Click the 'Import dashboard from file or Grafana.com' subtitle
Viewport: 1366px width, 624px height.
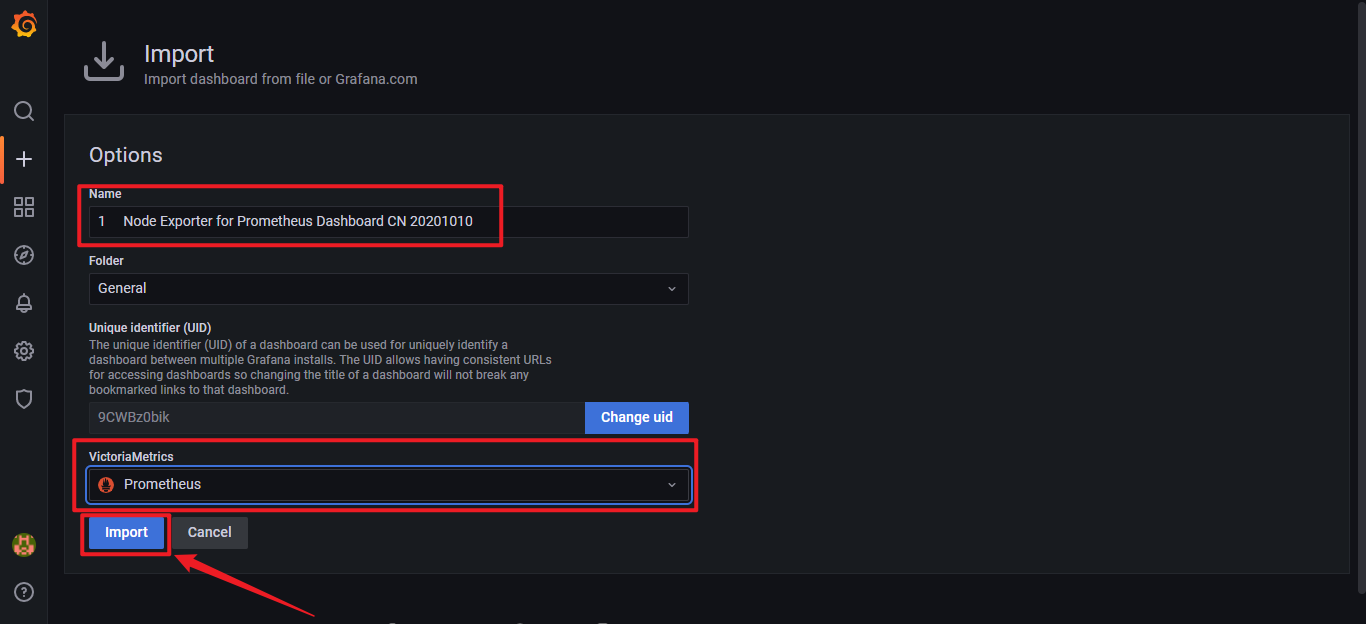pyautogui.click(x=281, y=78)
